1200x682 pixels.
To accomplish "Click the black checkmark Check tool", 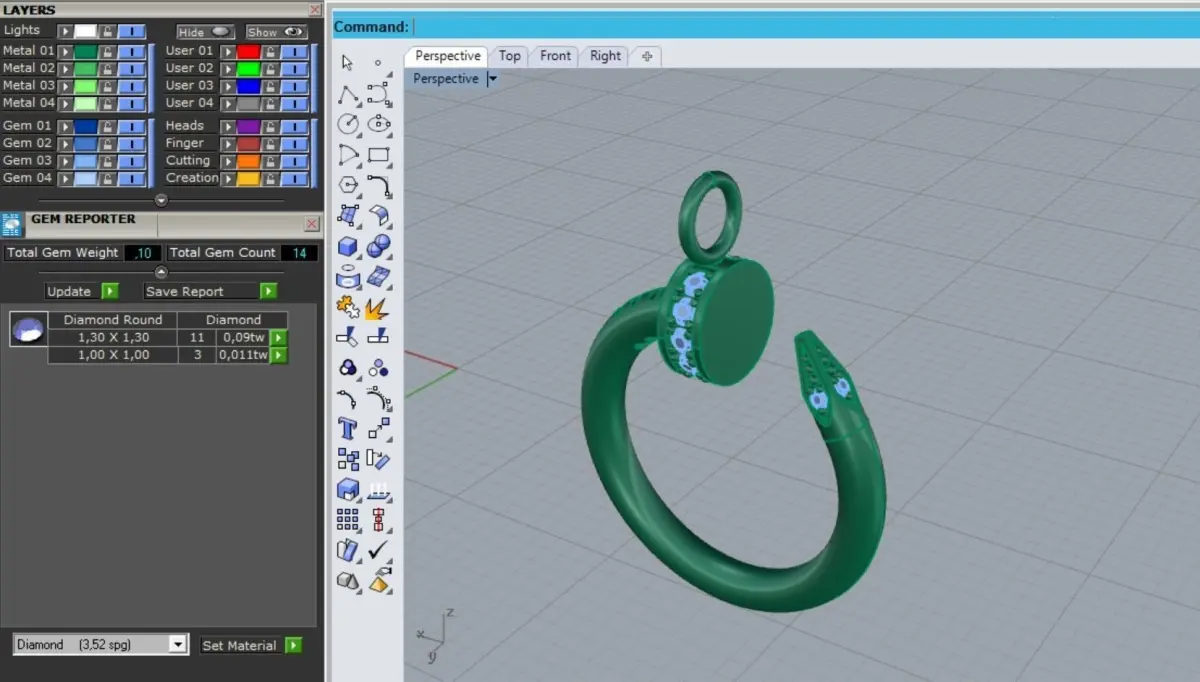I will click(378, 551).
